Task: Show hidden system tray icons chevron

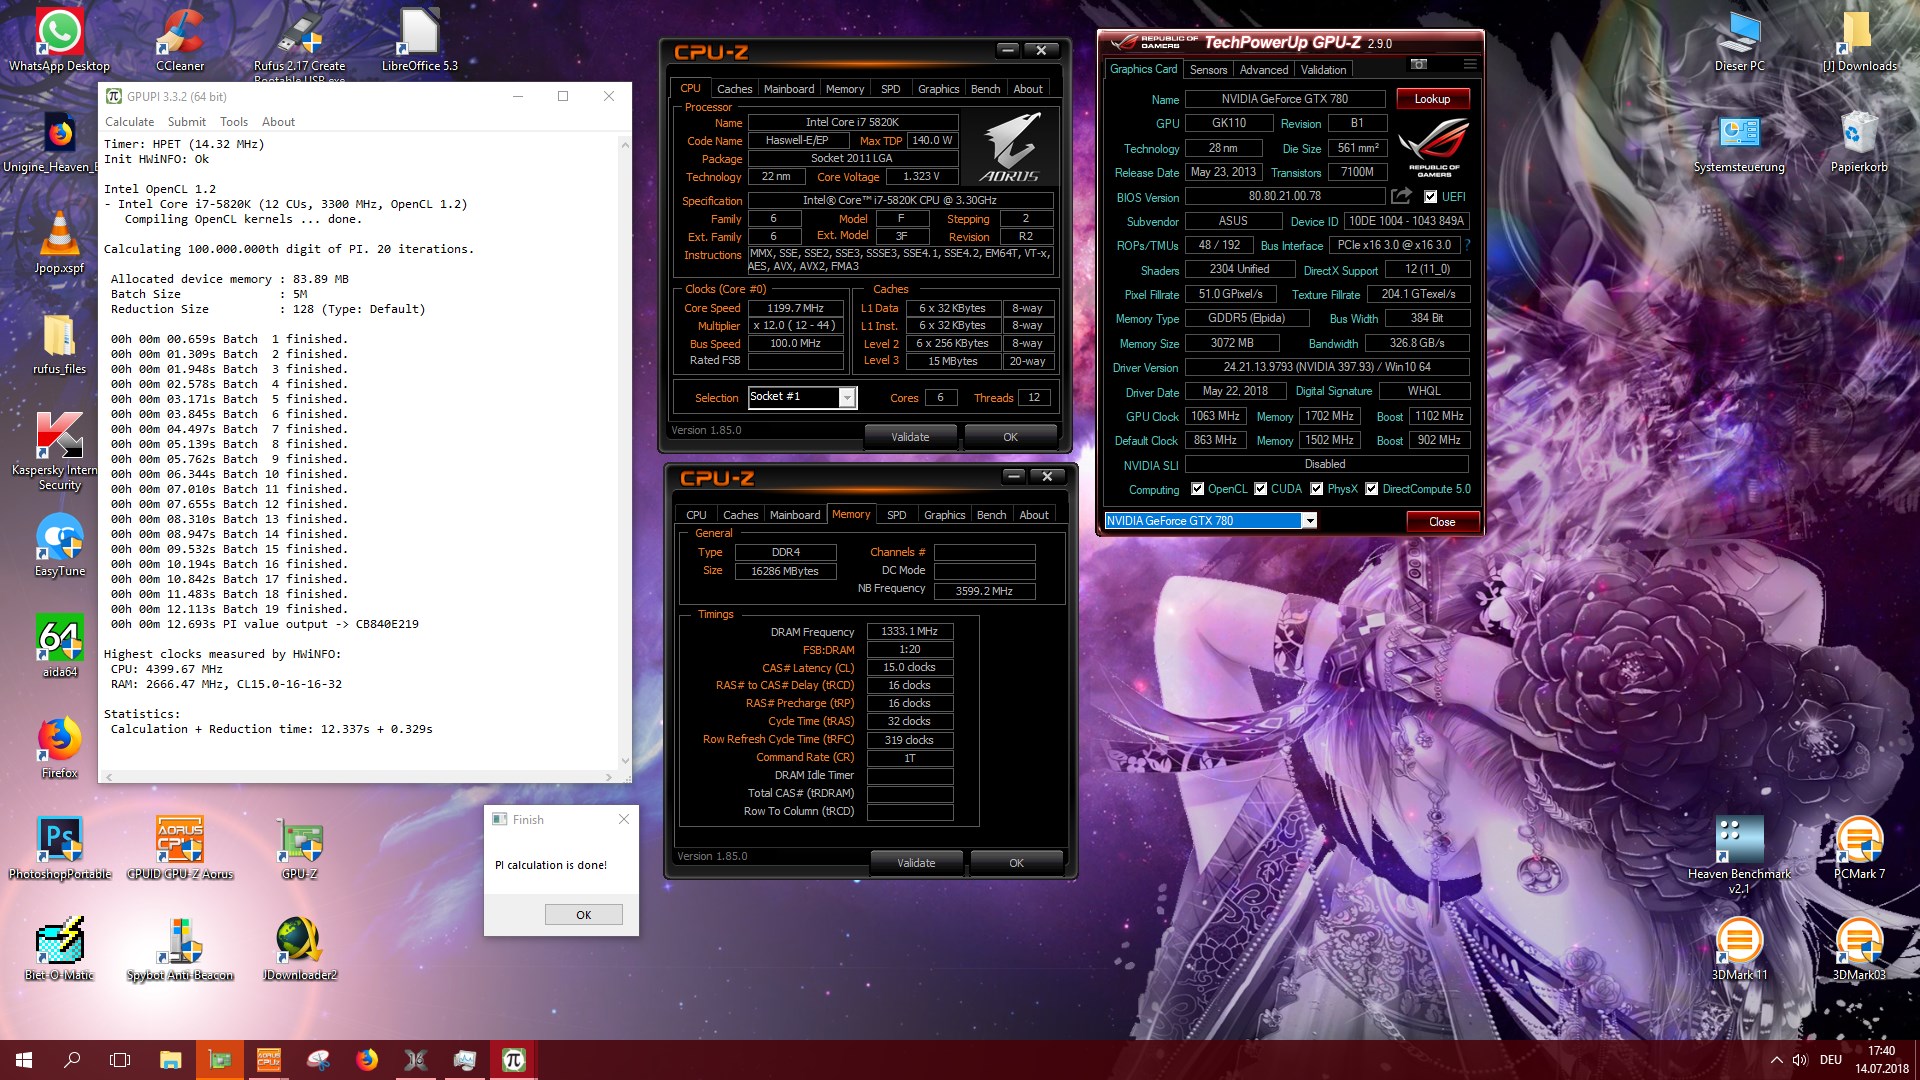Action: click(x=1776, y=1060)
